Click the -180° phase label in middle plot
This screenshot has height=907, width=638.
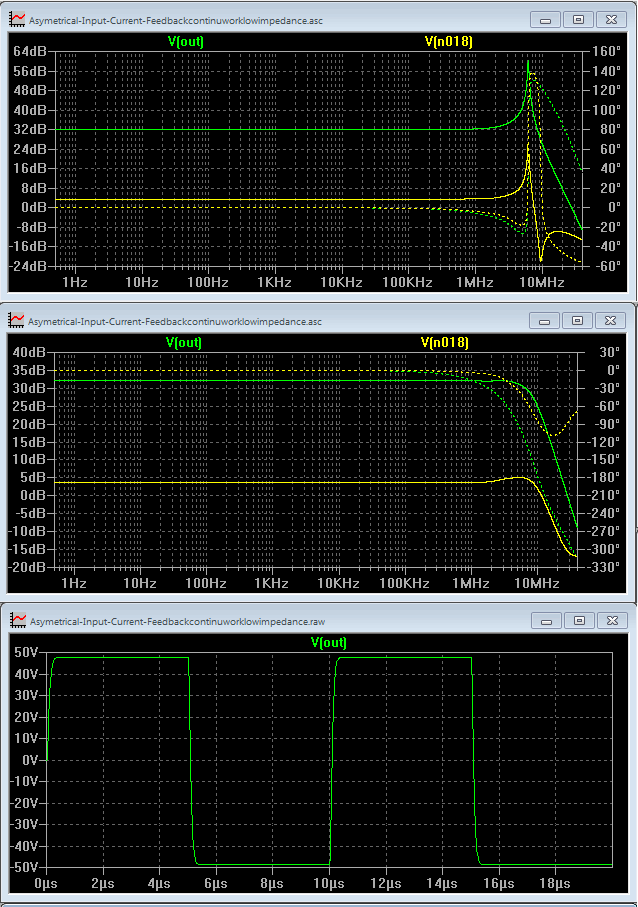(604, 477)
